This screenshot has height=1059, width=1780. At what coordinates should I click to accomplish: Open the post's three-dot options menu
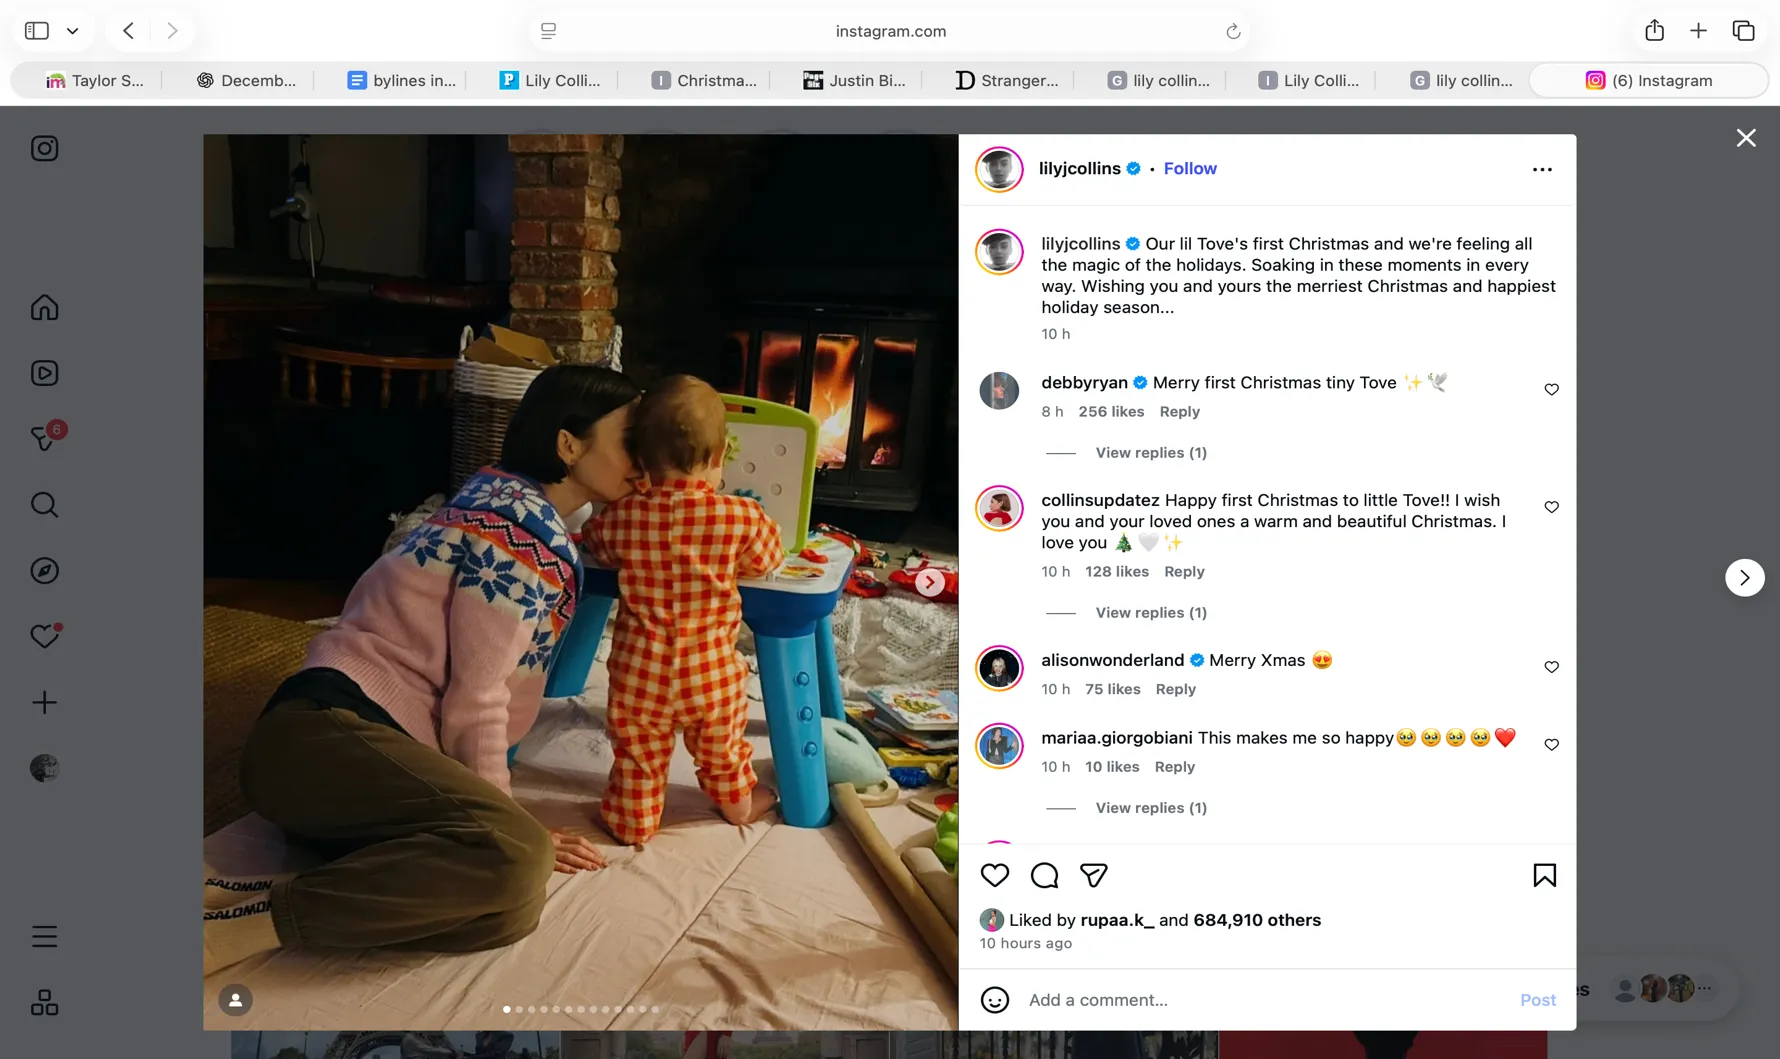[x=1542, y=169]
